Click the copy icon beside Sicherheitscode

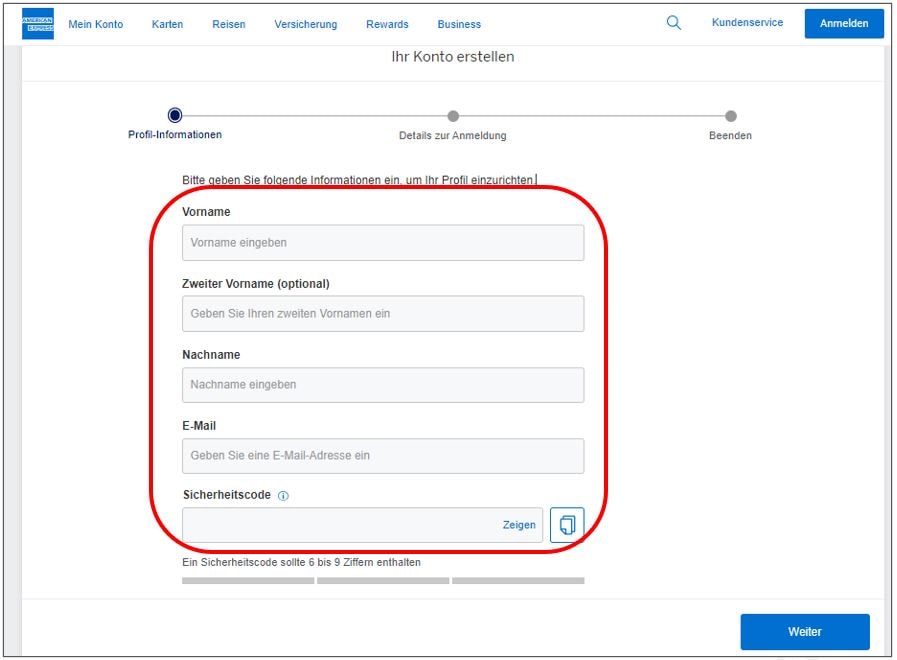pyautogui.click(x=567, y=525)
